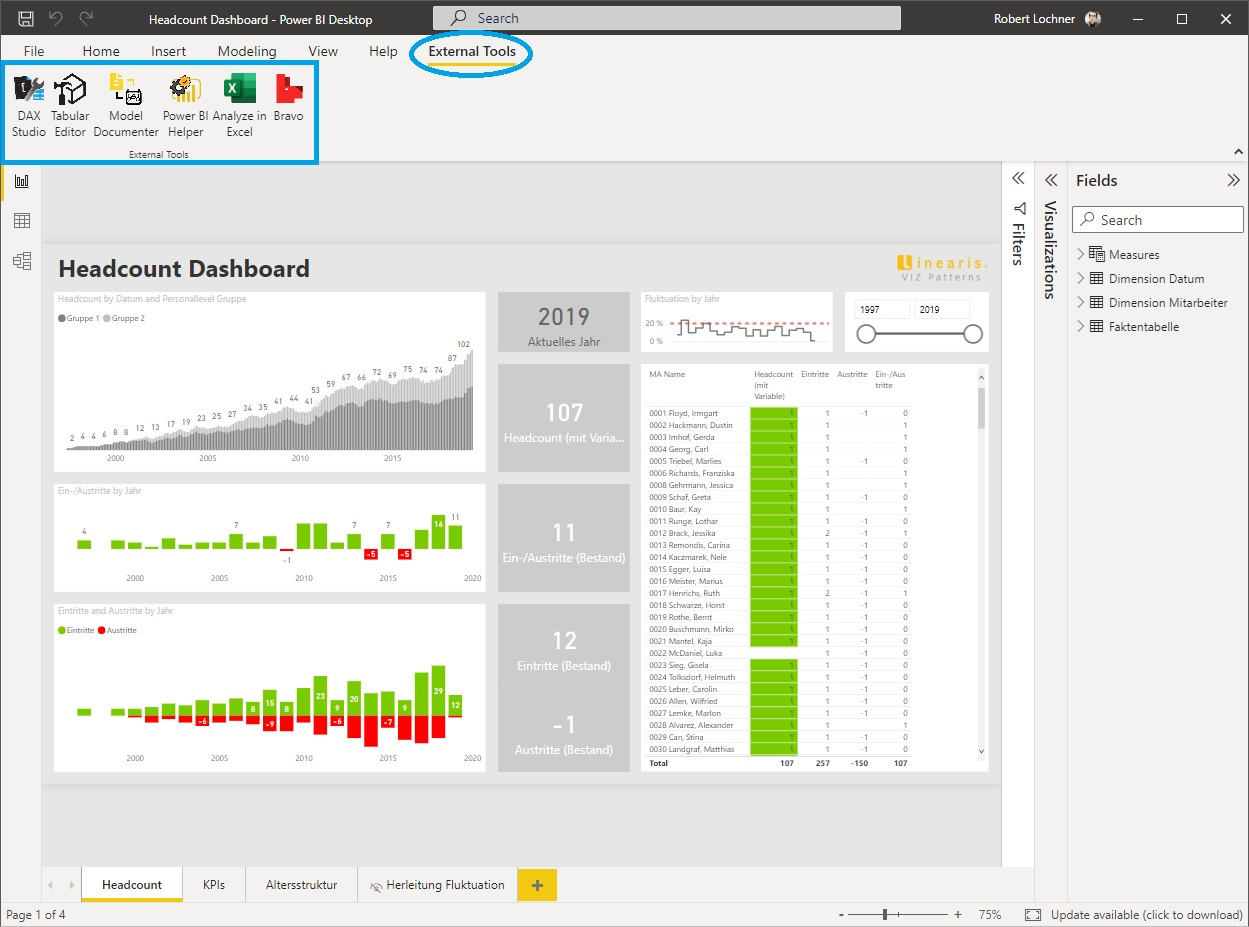Open the Bravo external tool

pos(288,103)
